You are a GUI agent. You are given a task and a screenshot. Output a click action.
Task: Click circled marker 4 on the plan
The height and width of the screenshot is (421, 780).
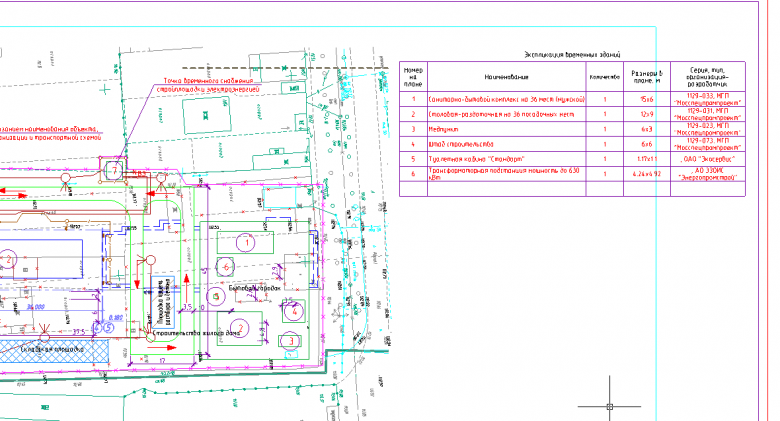point(293,312)
